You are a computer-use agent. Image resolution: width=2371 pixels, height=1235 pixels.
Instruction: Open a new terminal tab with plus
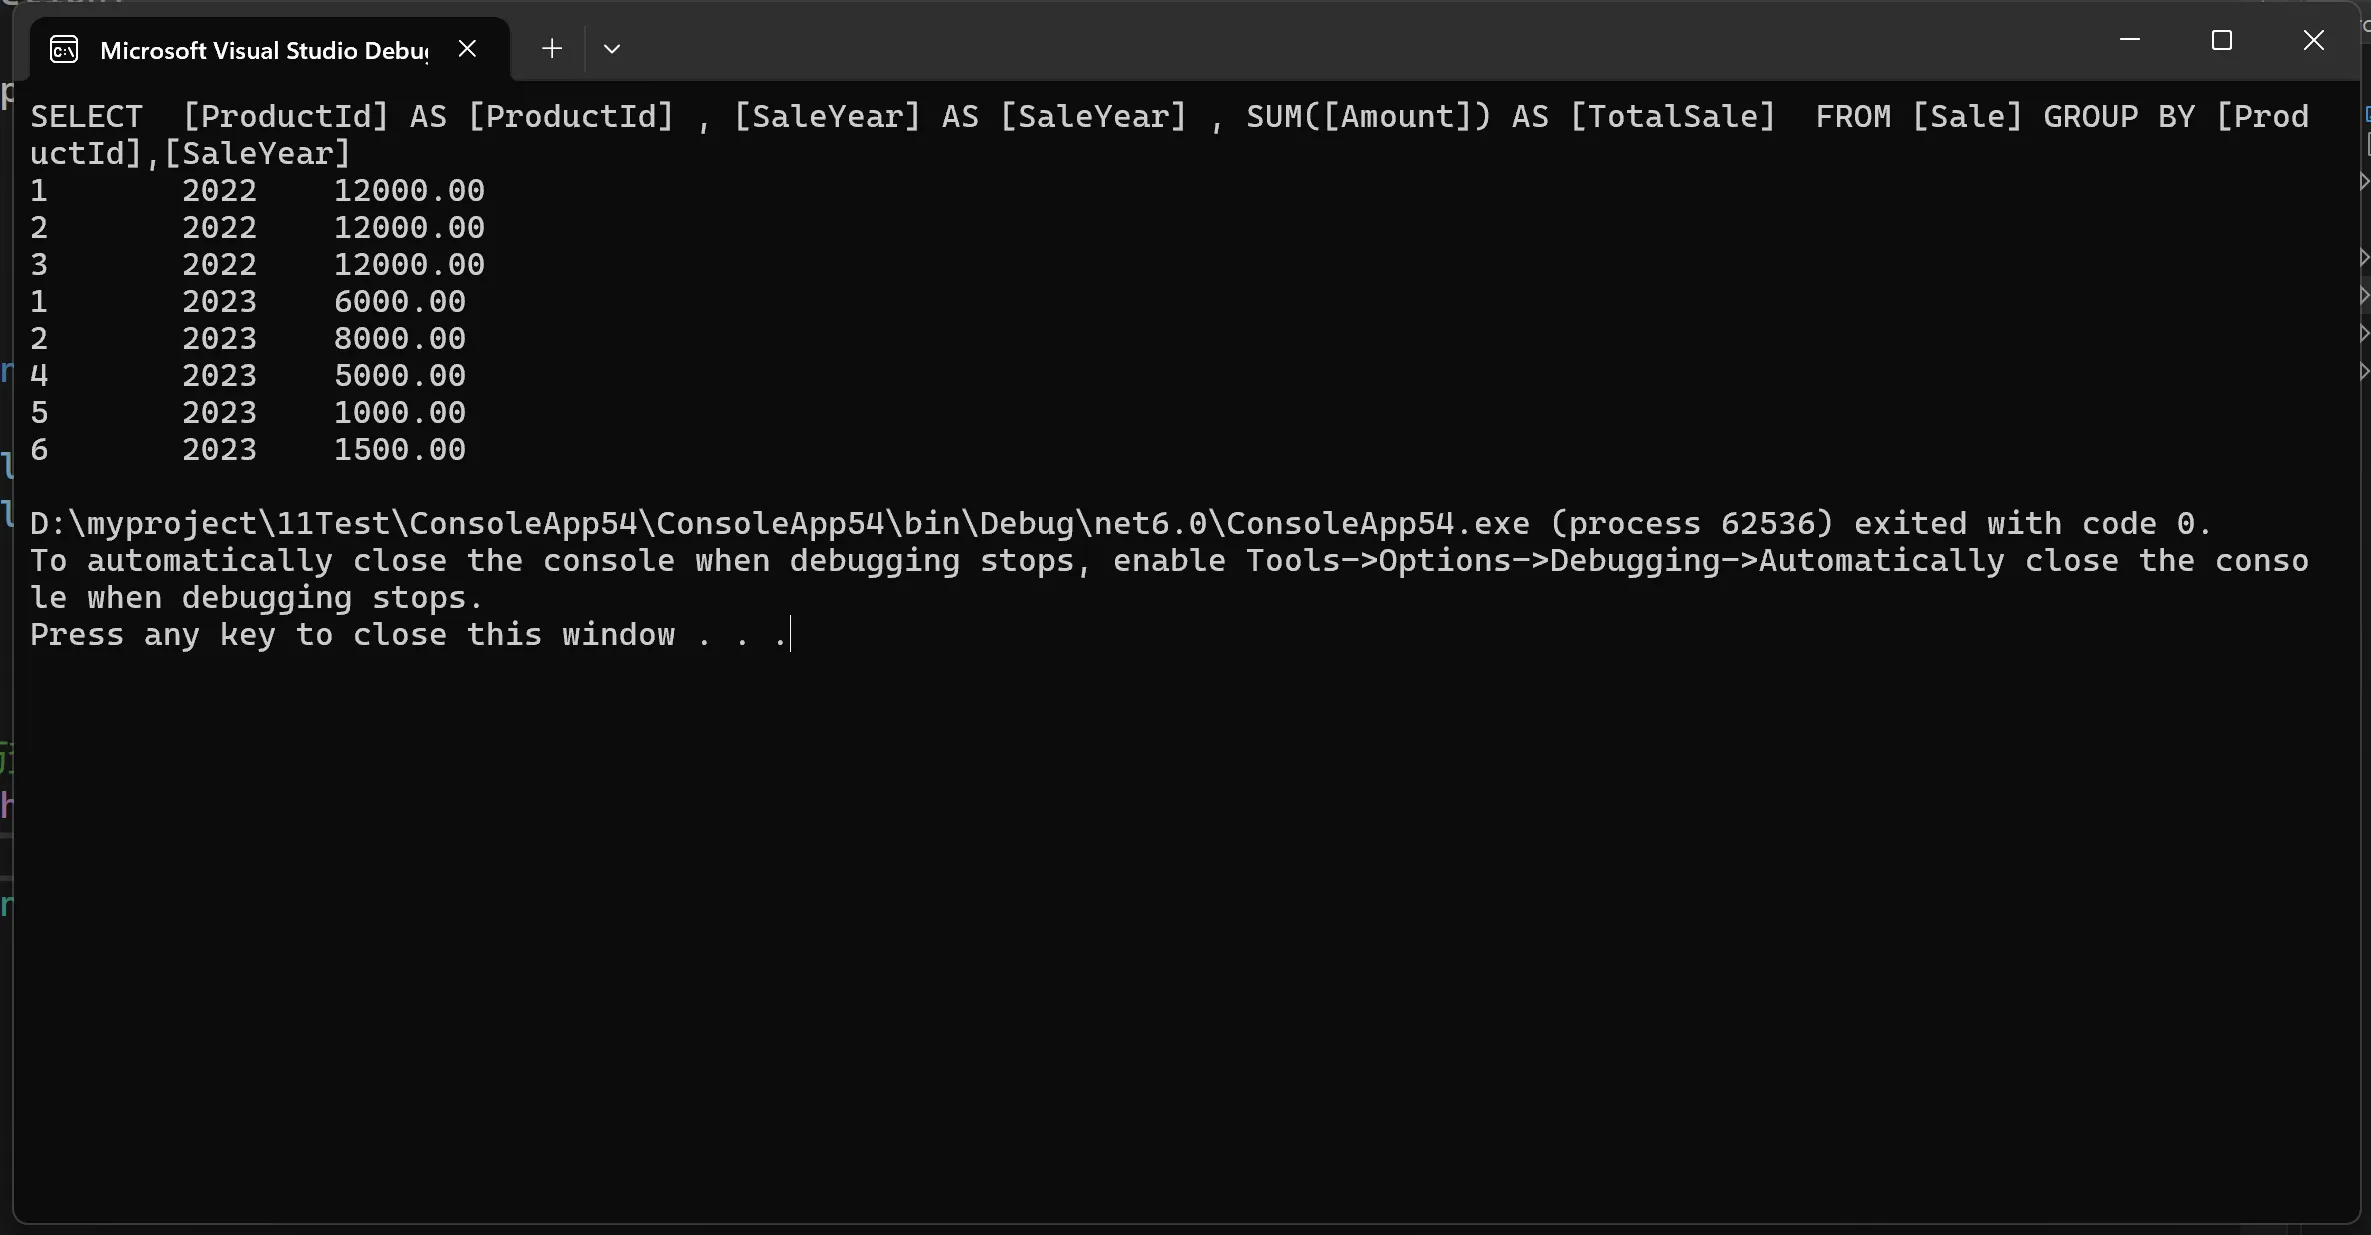coord(552,48)
